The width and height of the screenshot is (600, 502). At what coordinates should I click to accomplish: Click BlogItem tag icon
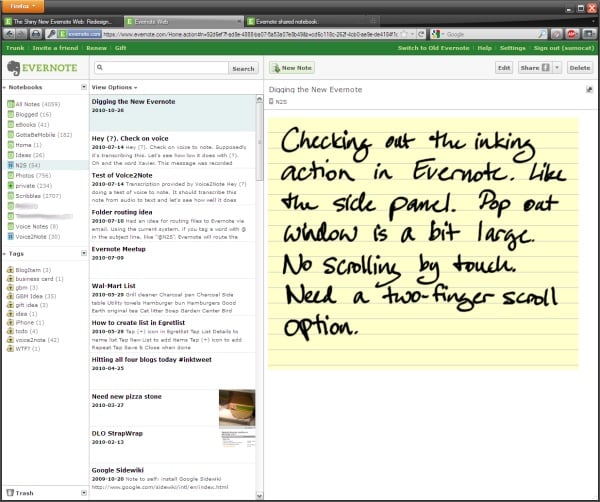10,270
